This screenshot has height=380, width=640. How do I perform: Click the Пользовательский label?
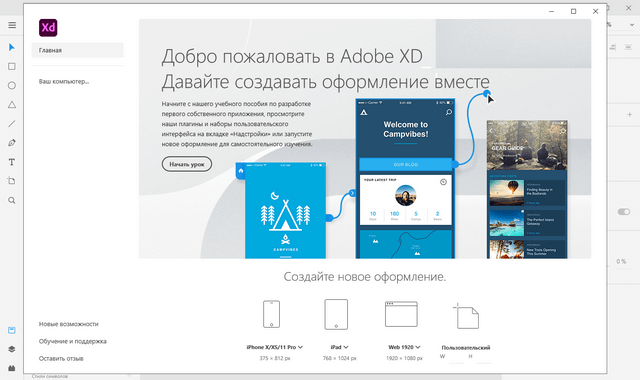pyautogui.click(x=466, y=348)
